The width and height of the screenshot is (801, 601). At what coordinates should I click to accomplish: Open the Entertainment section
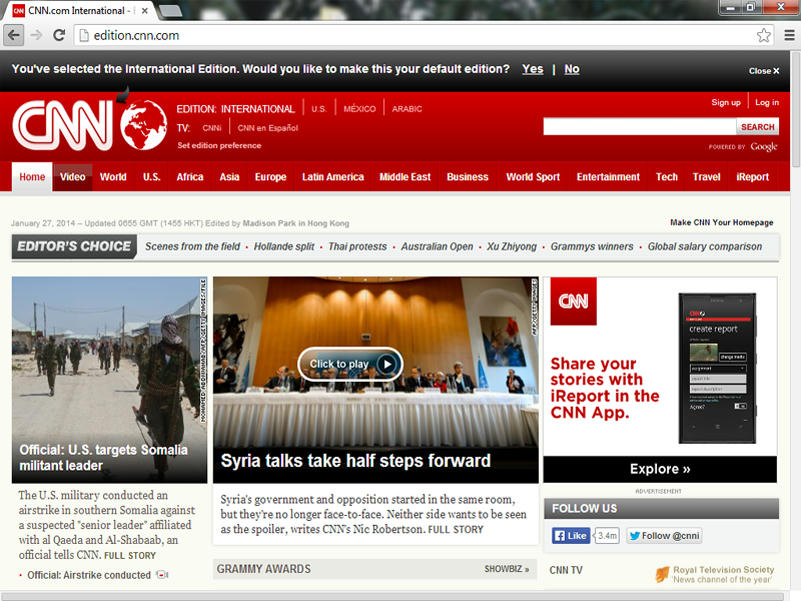tap(608, 177)
